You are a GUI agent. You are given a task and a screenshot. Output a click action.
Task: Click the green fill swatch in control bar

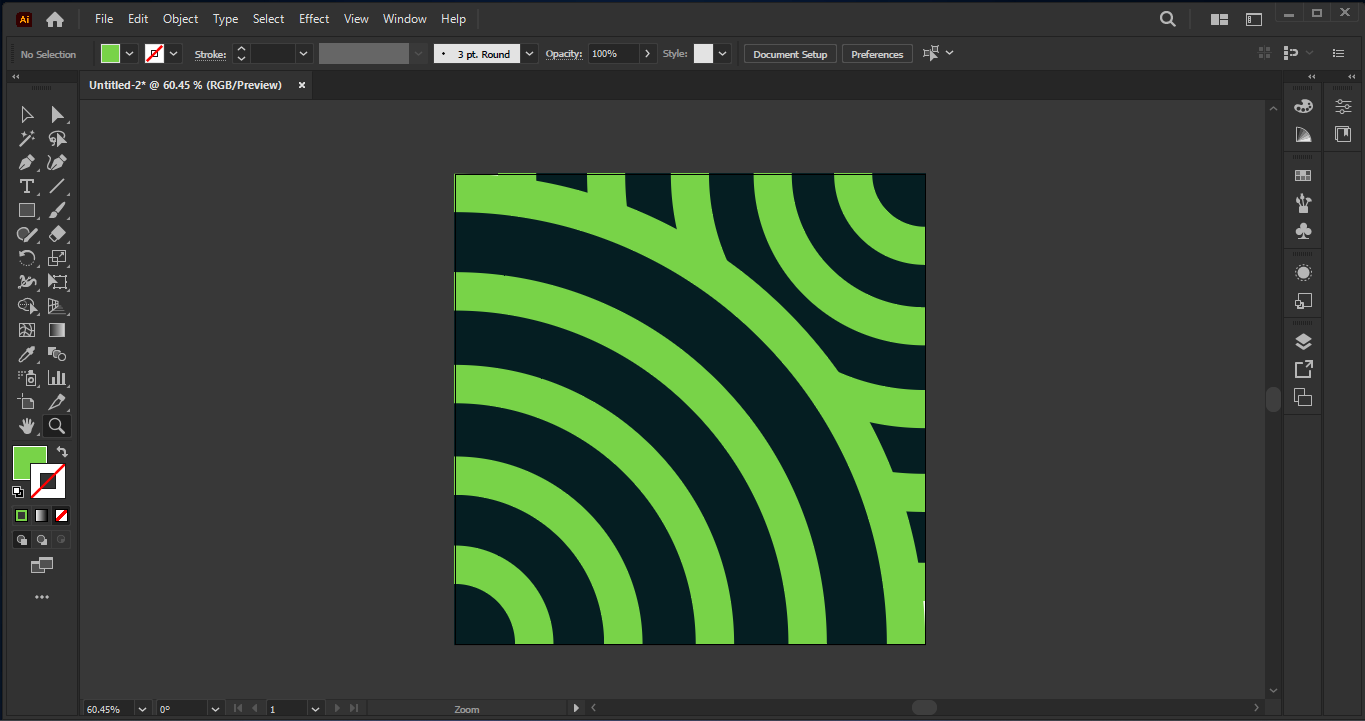coord(110,54)
